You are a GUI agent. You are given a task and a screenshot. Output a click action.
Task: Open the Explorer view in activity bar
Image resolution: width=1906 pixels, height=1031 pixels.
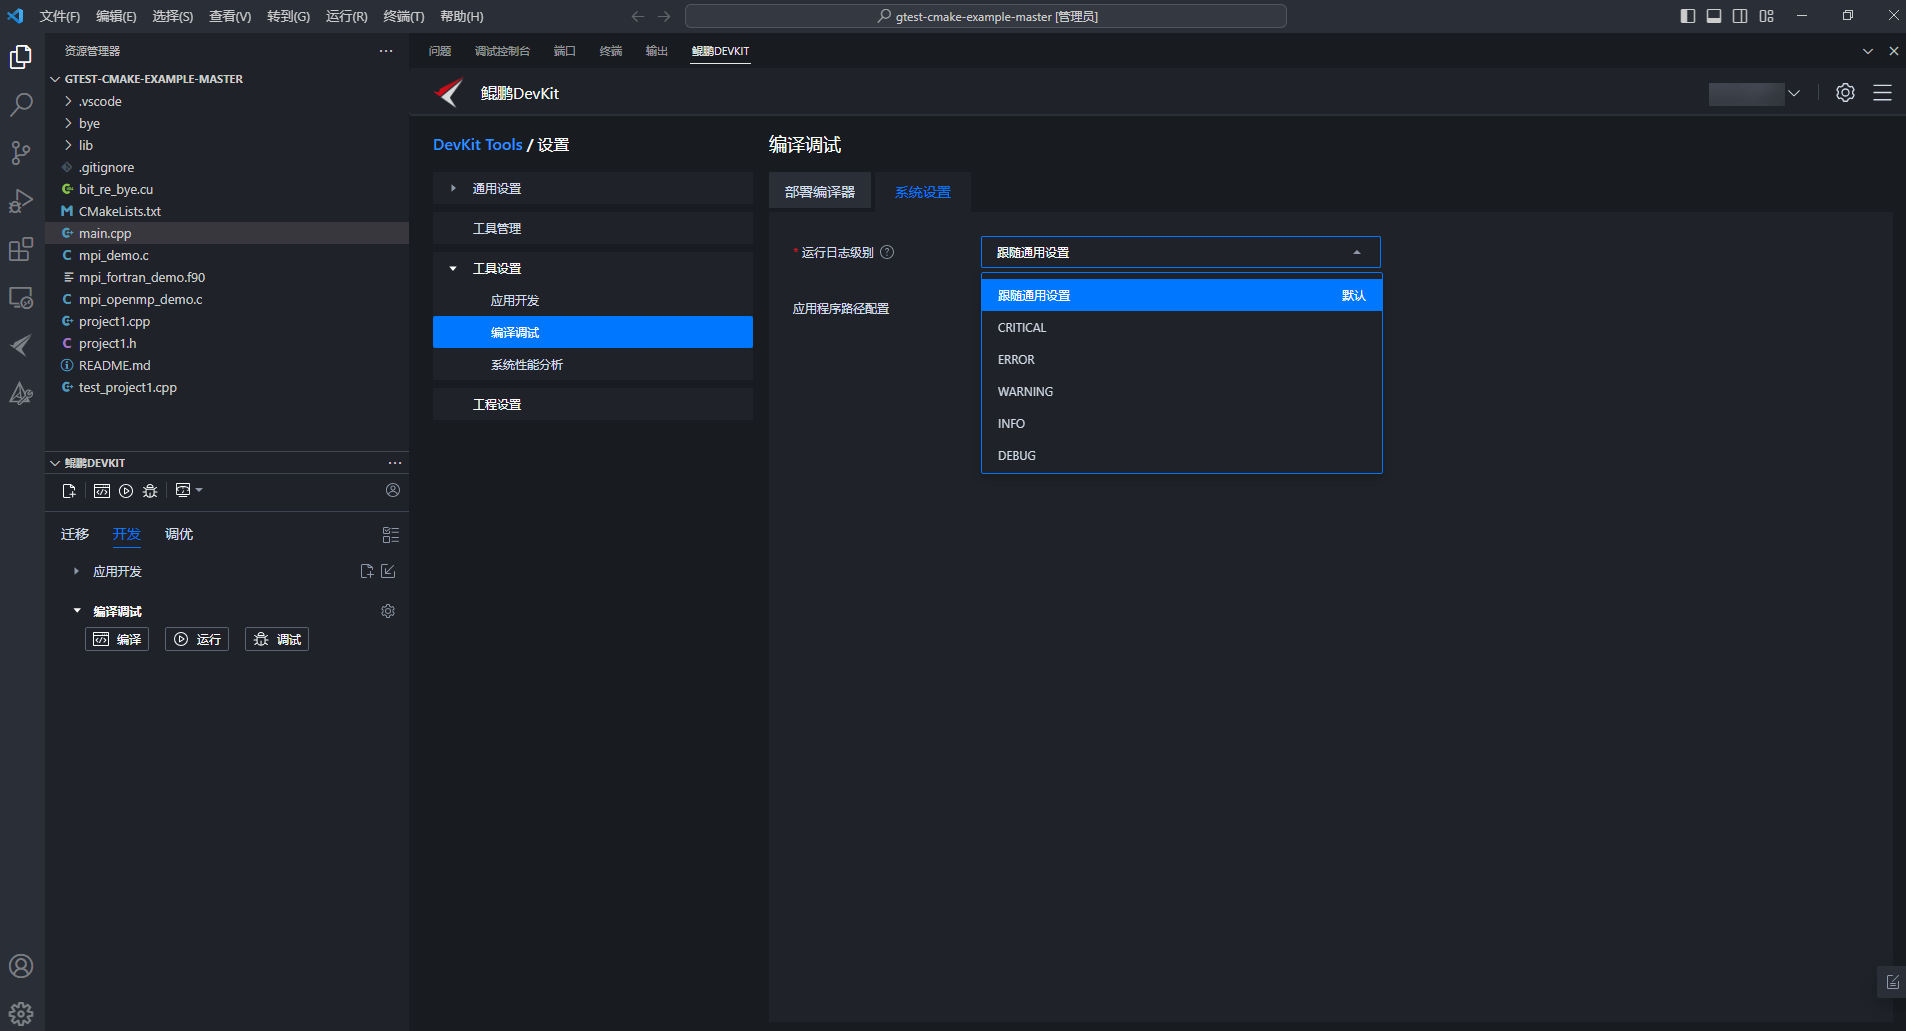click(x=21, y=57)
